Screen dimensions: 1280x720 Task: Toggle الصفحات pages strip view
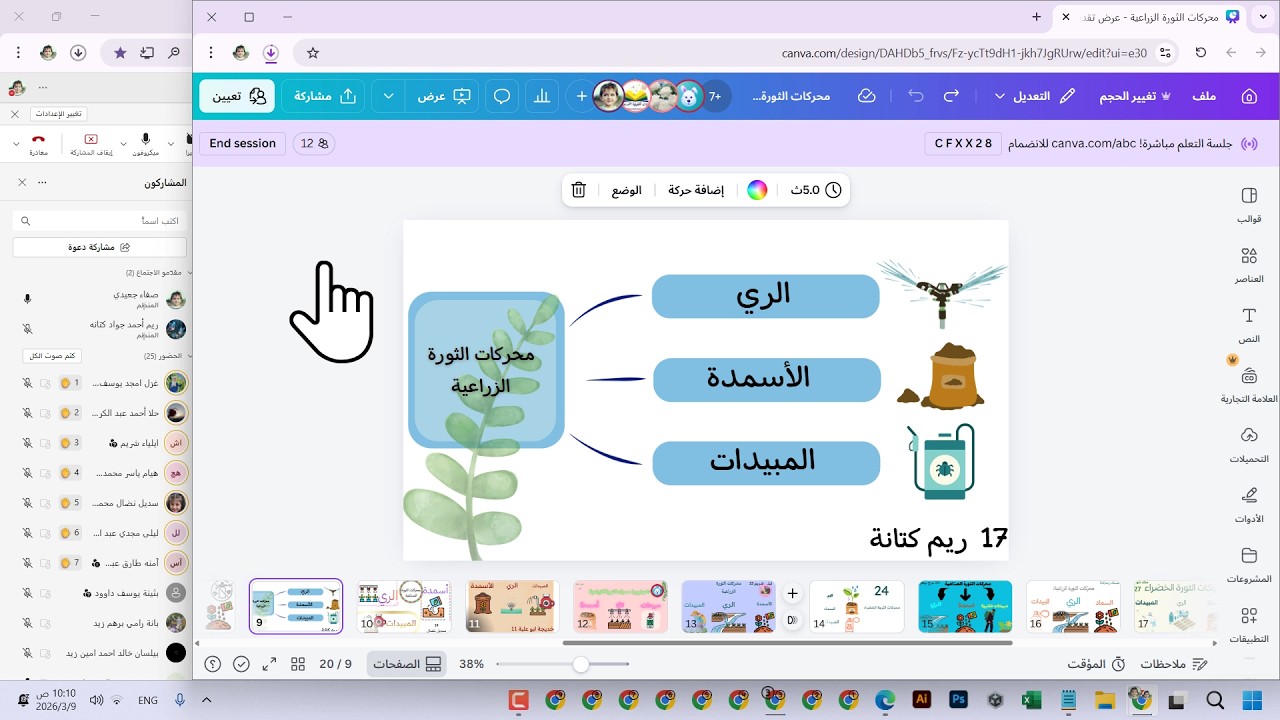[408, 664]
